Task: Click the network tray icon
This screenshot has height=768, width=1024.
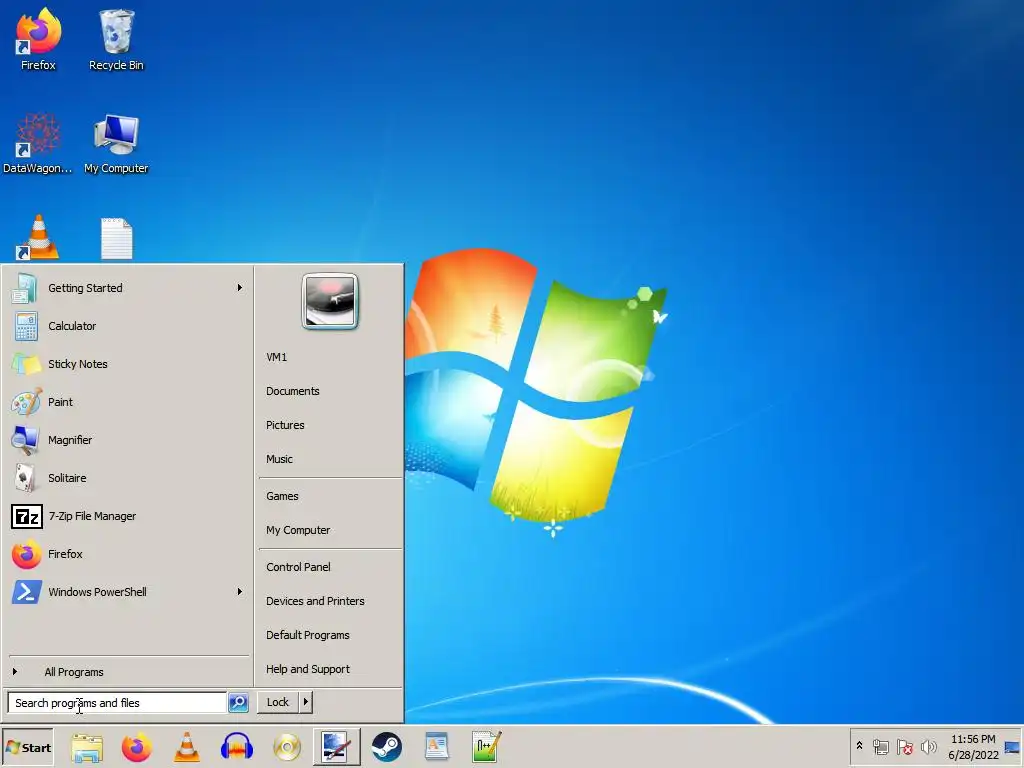Action: pos(881,746)
